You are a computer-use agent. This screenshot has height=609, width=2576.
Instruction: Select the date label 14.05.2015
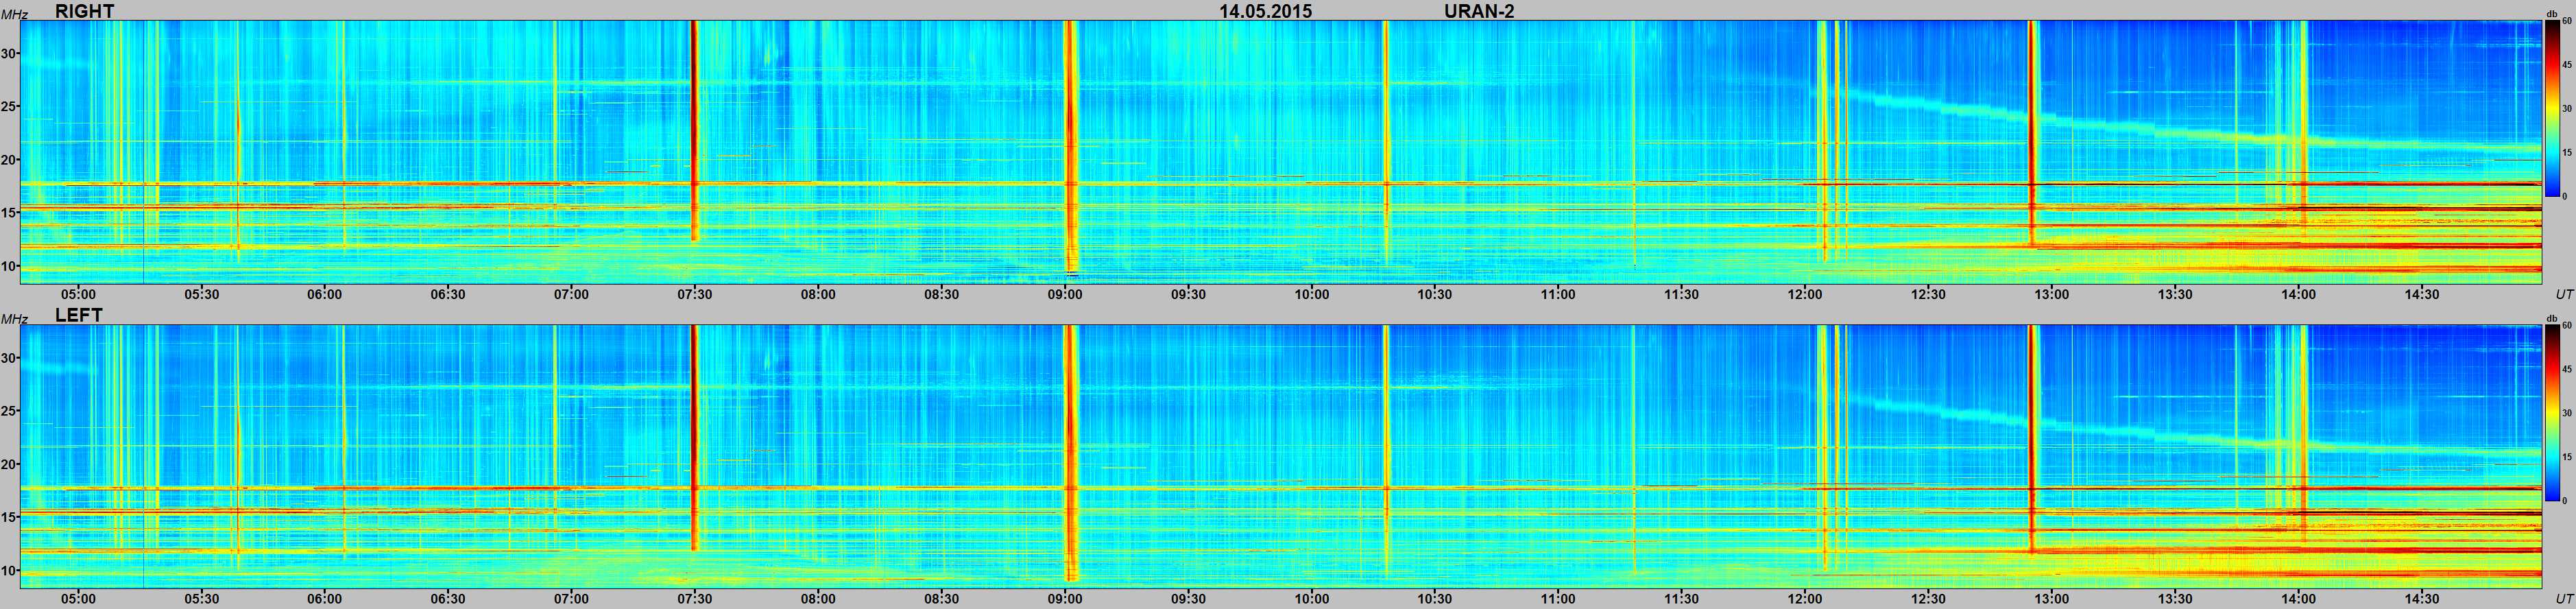tap(1265, 11)
